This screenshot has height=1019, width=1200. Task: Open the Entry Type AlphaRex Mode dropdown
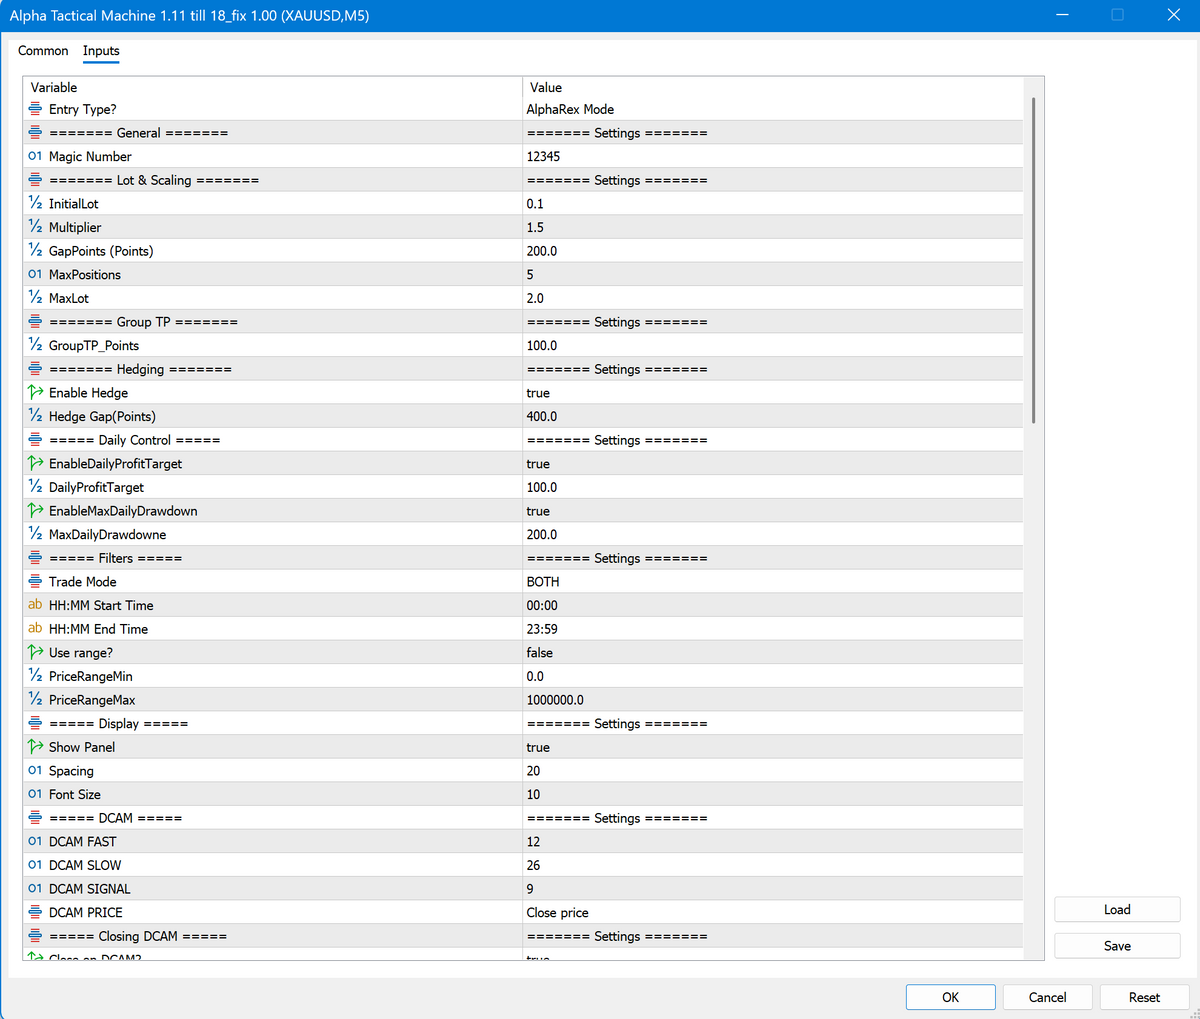point(772,109)
